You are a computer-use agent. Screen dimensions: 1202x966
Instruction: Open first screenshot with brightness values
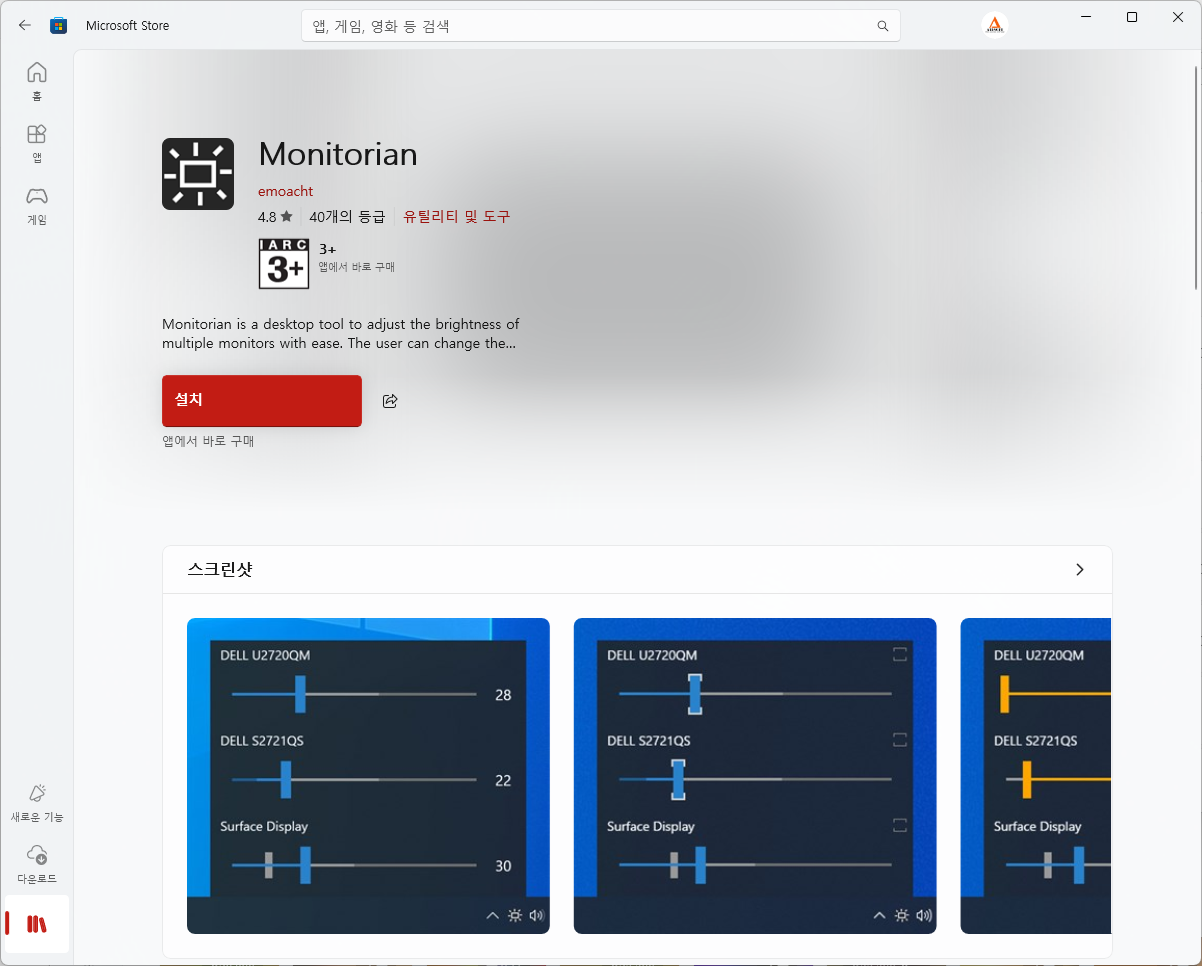[x=368, y=776]
